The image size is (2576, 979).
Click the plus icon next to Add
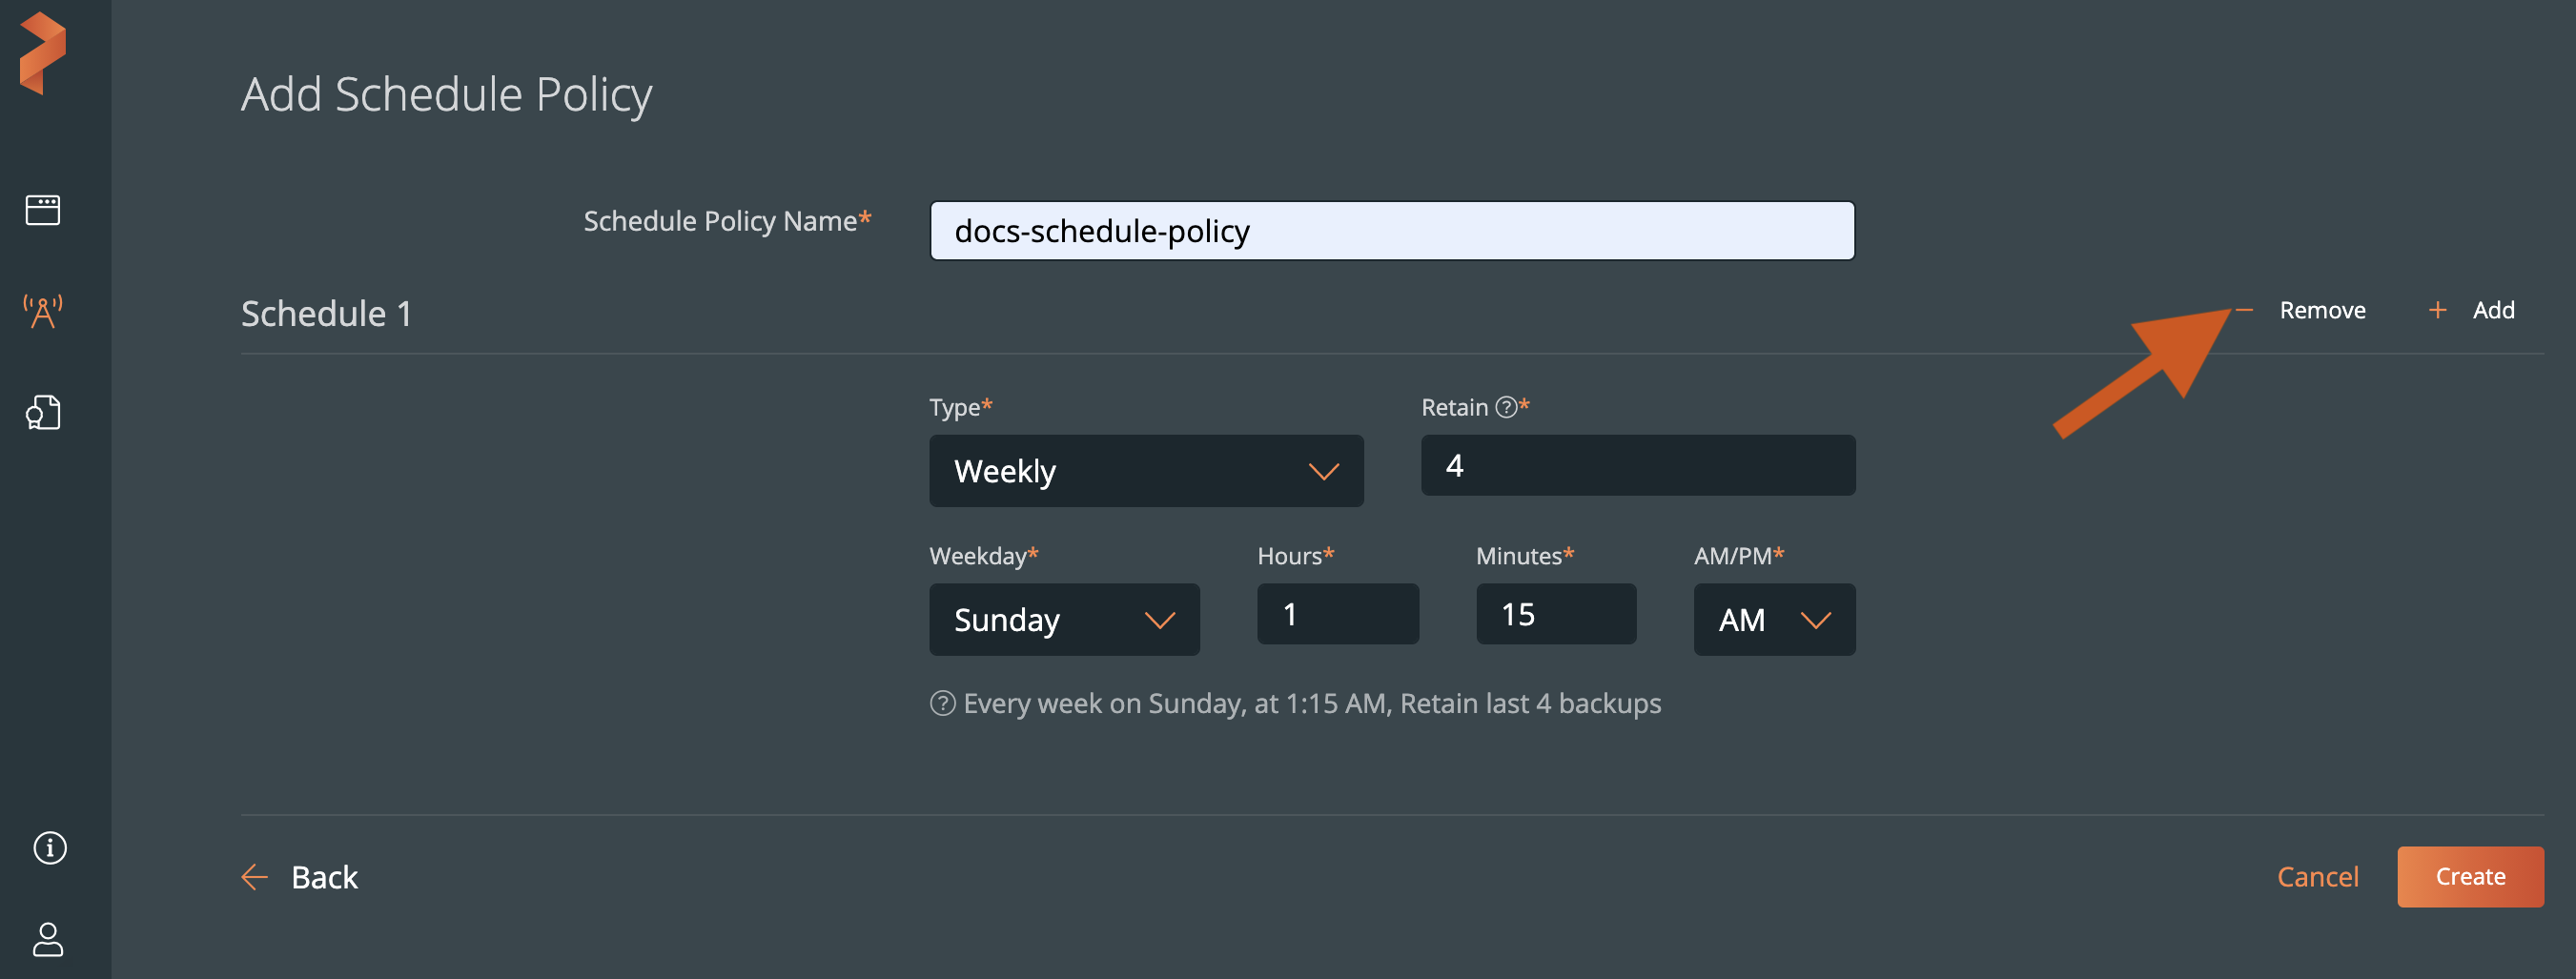pyautogui.click(x=2437, y=310)
